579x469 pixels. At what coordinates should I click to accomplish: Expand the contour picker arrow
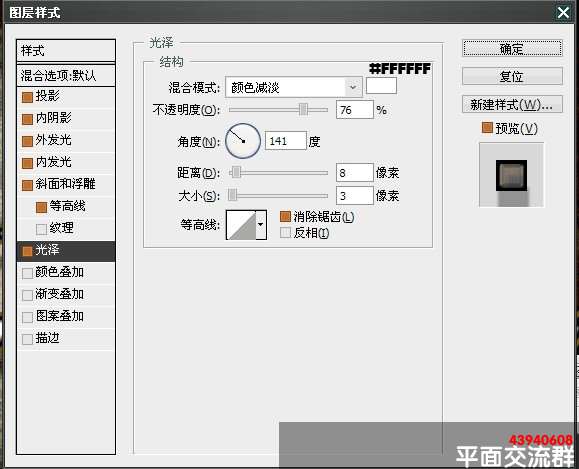click(x=261, y=225)
